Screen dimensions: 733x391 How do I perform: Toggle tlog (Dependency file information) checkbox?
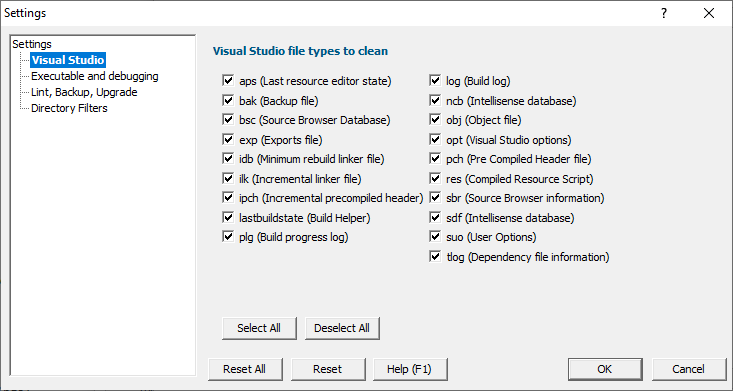tap(435, 257)
